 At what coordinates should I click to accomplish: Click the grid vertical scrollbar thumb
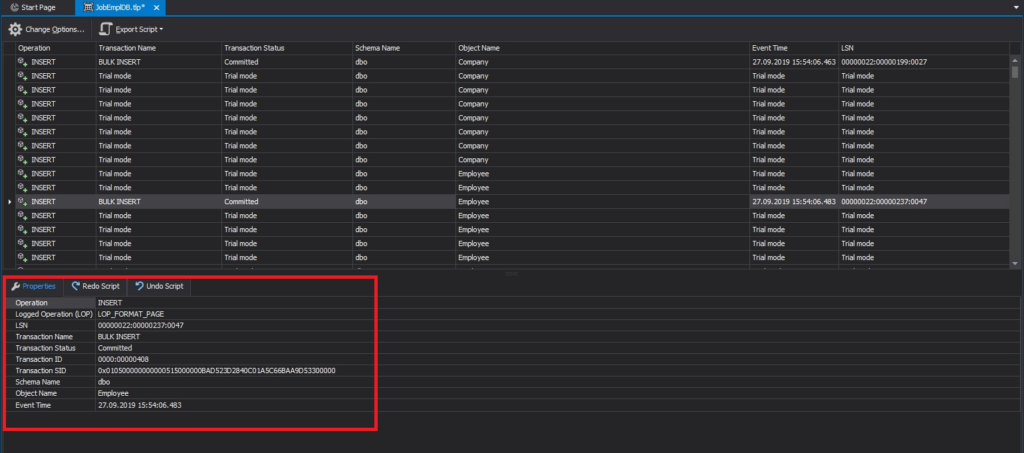pos(1014,71)
